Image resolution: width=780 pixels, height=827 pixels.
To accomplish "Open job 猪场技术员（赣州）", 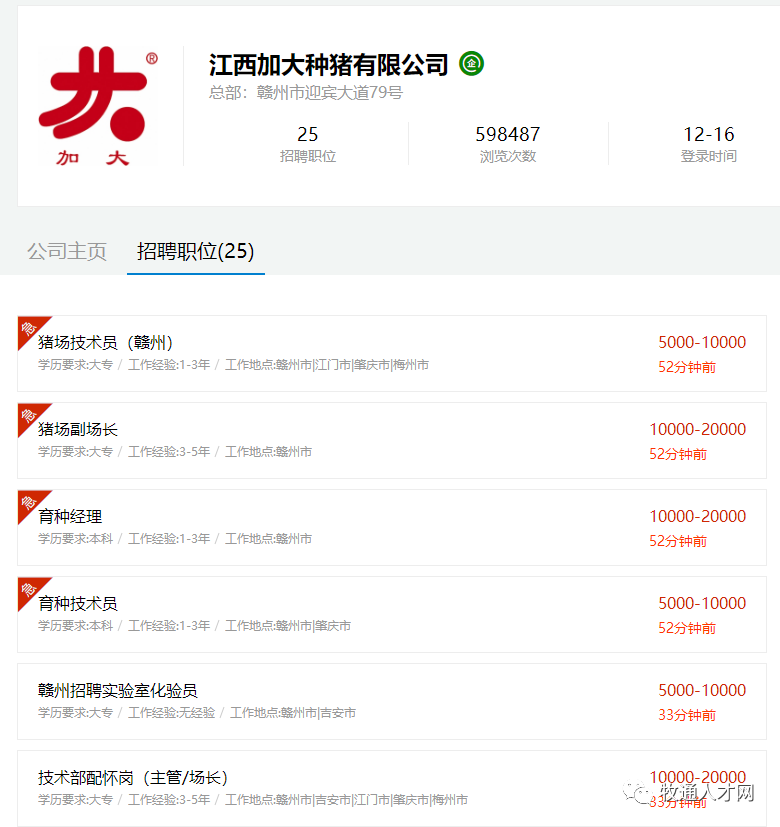I will (x=105, y=342).
